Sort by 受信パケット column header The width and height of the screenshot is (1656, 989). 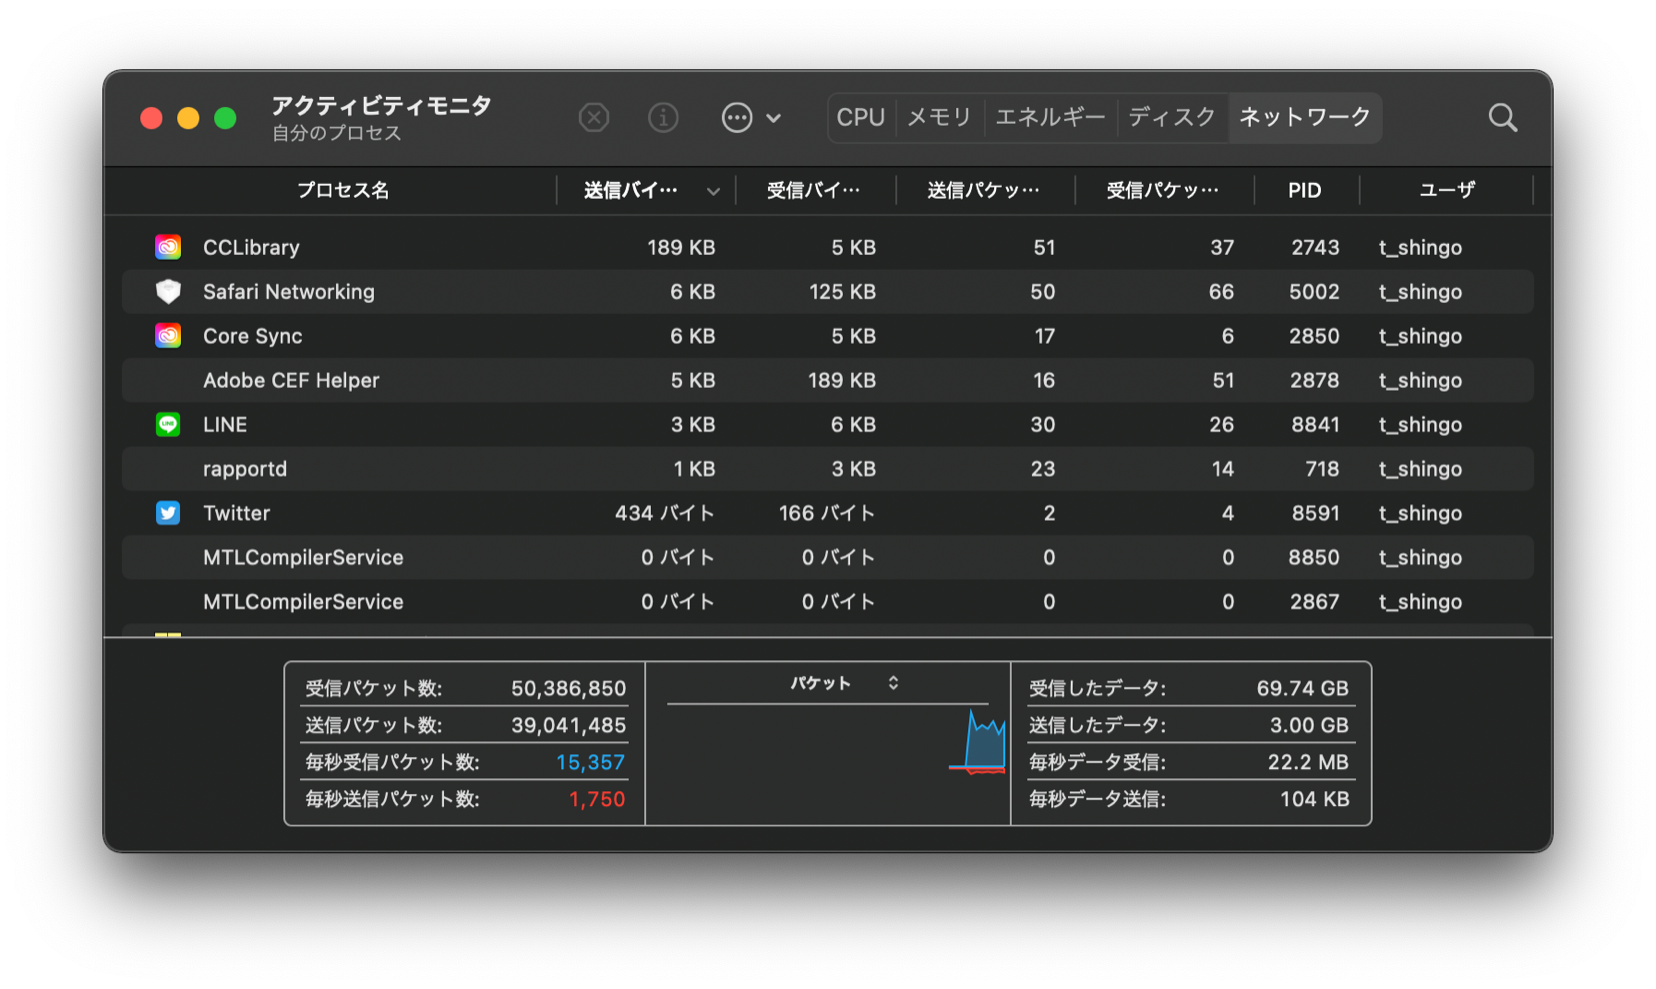click(x=1162, y=190)
